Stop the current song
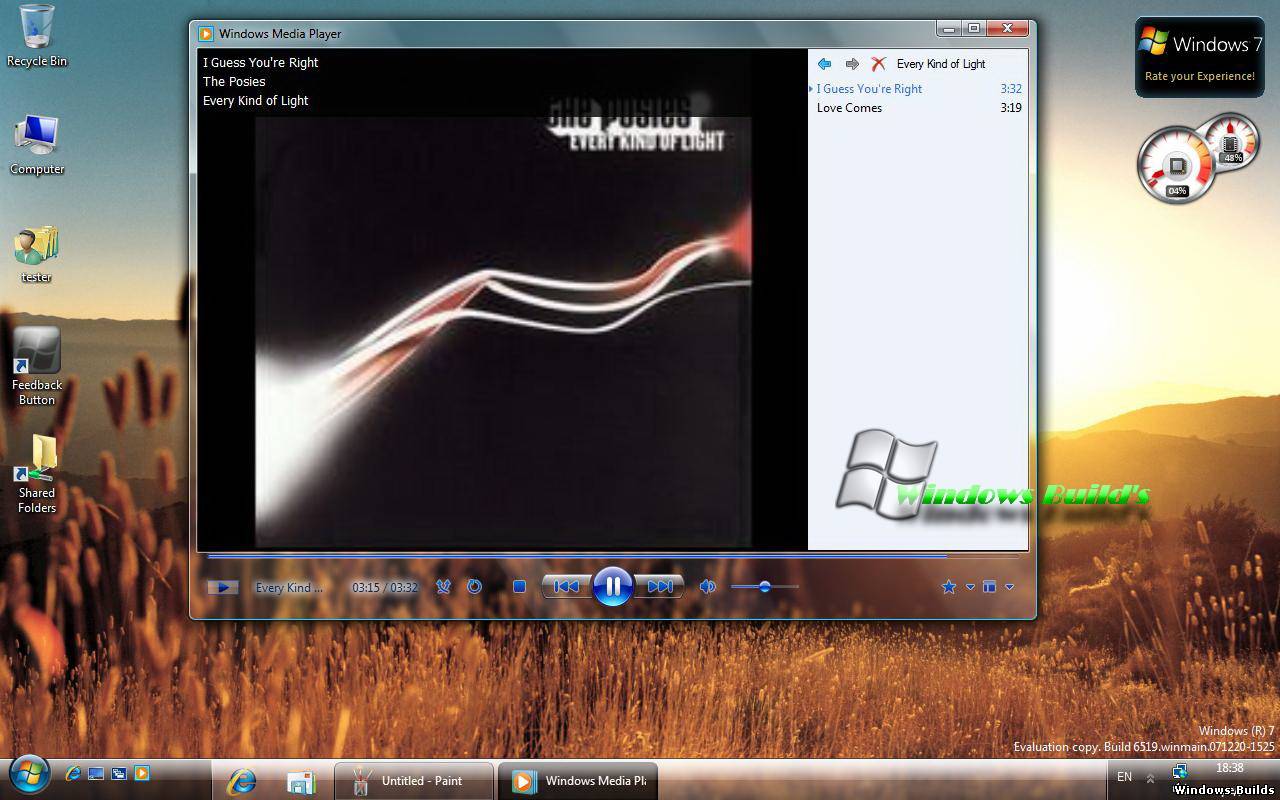 point(519,587)
